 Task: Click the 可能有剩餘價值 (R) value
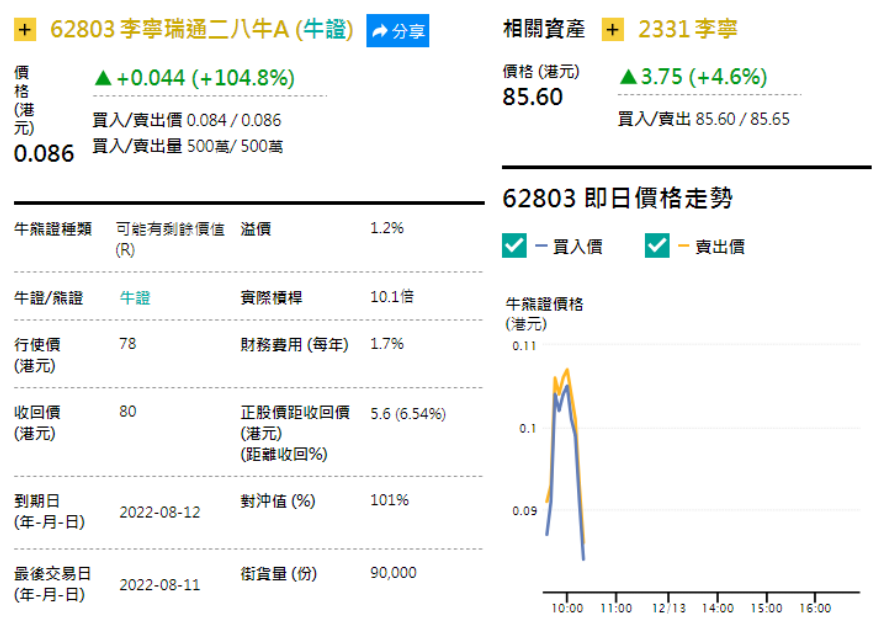170,239
